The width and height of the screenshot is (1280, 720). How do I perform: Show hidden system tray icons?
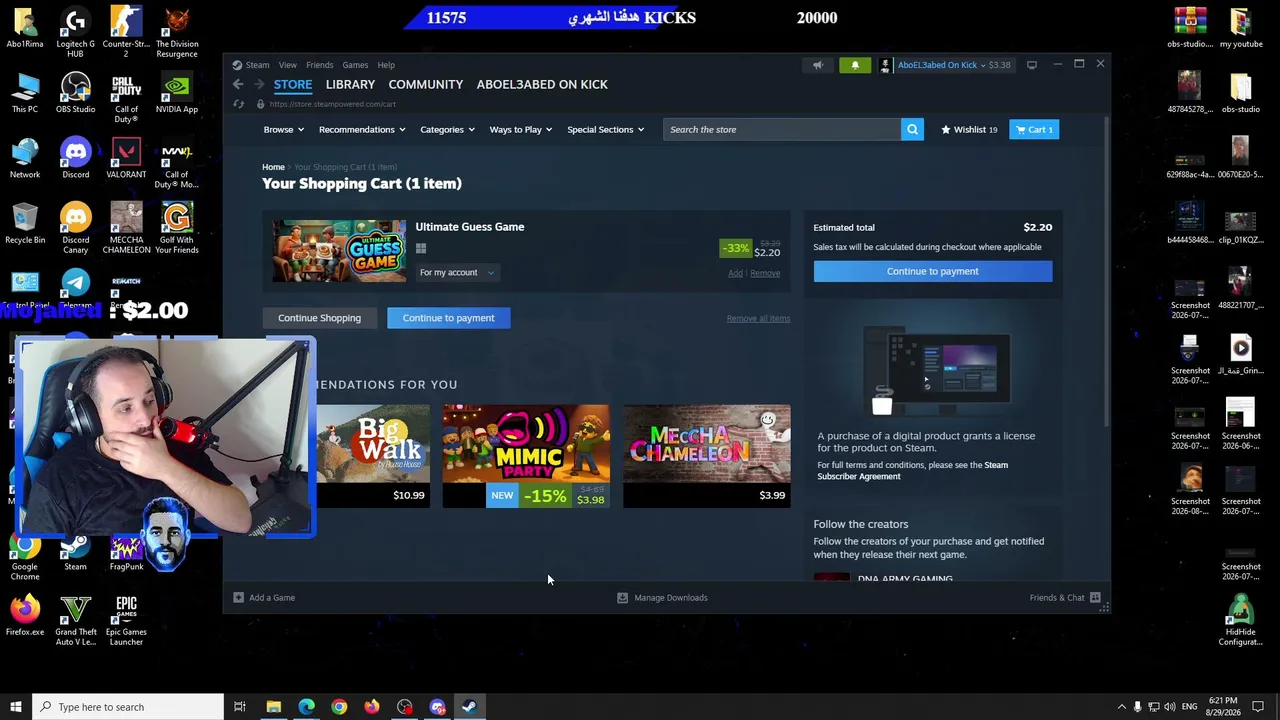click(1121, 707)
